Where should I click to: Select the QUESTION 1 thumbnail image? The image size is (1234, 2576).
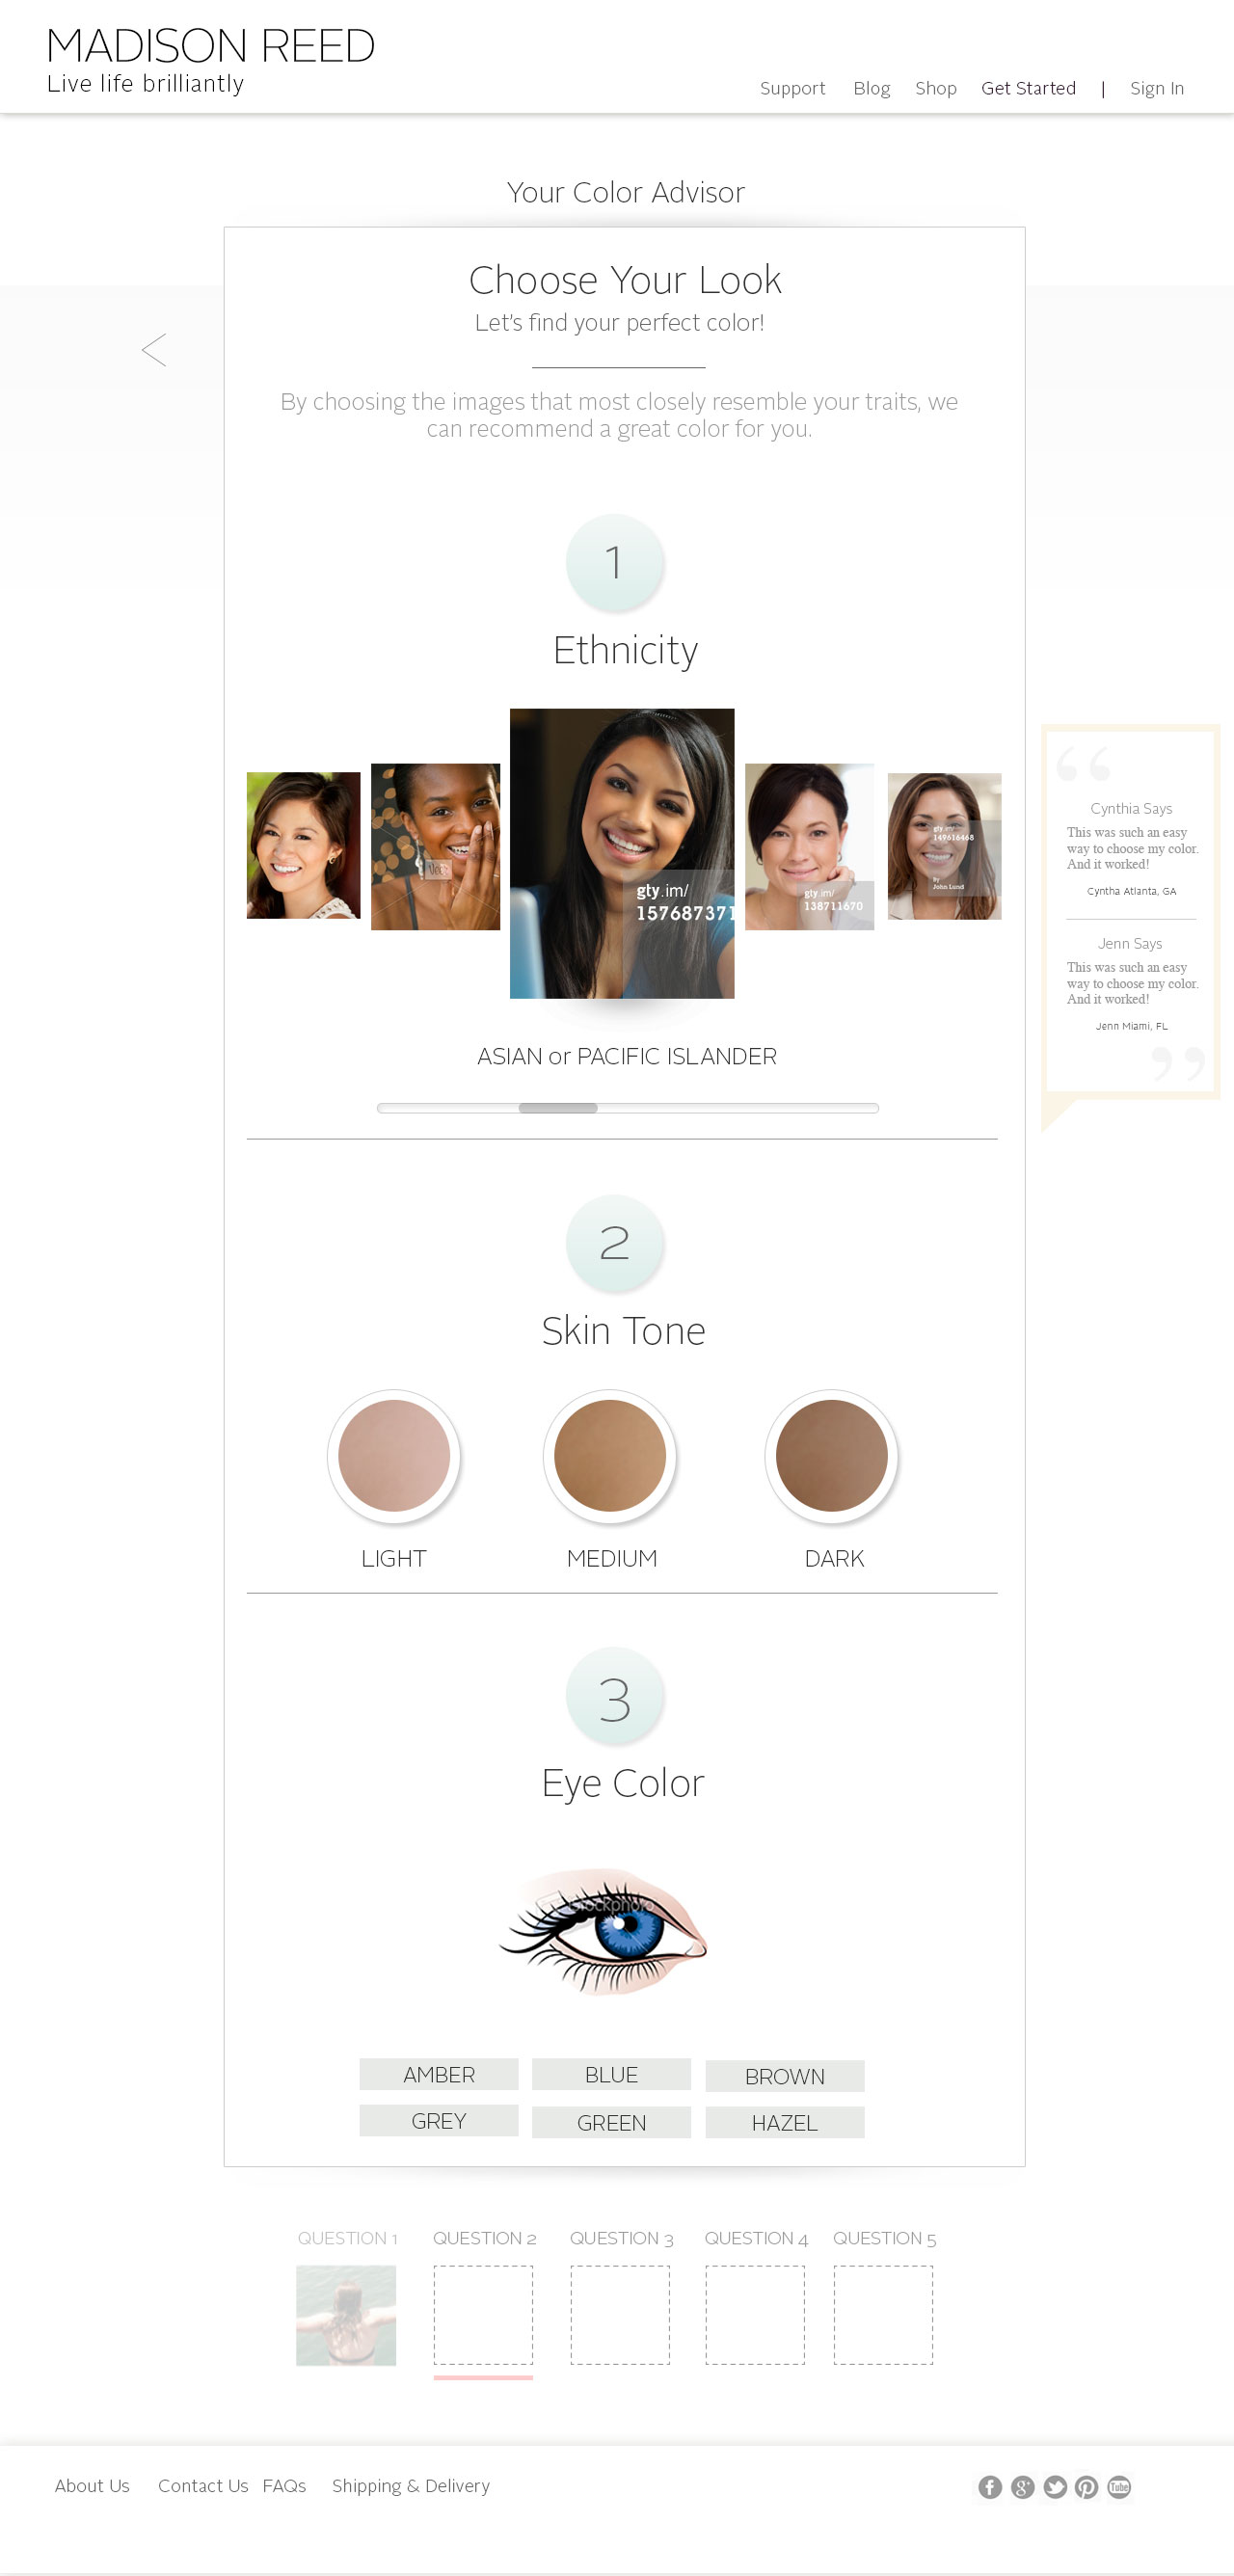click(346, 2315)
